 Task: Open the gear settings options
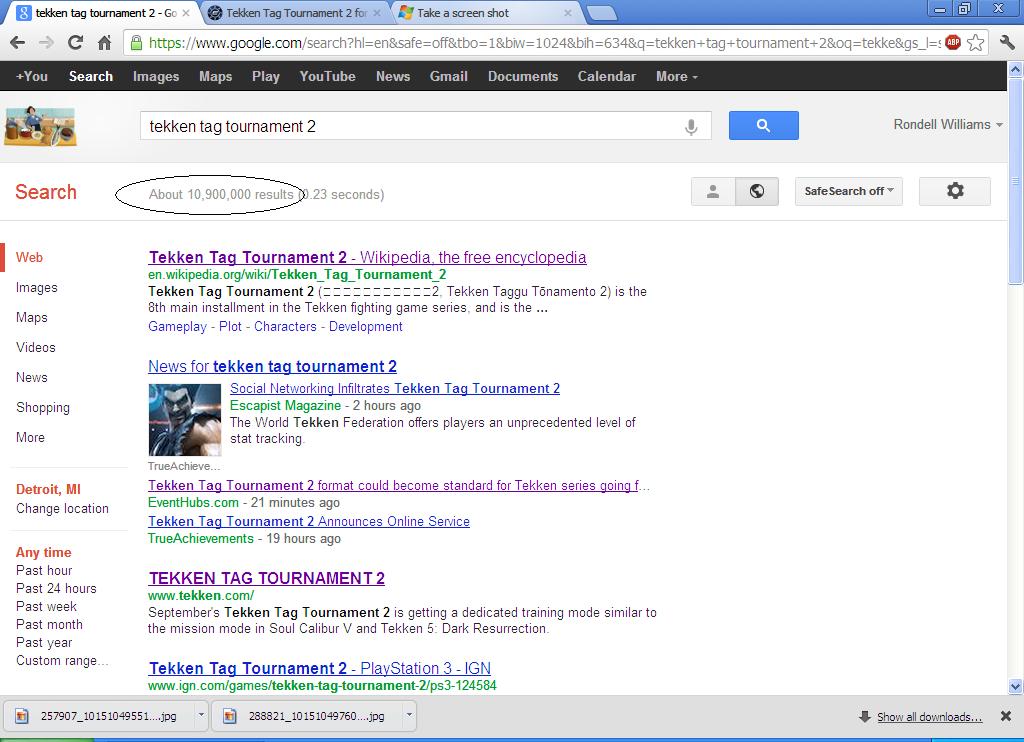click(x=954, y=191)
